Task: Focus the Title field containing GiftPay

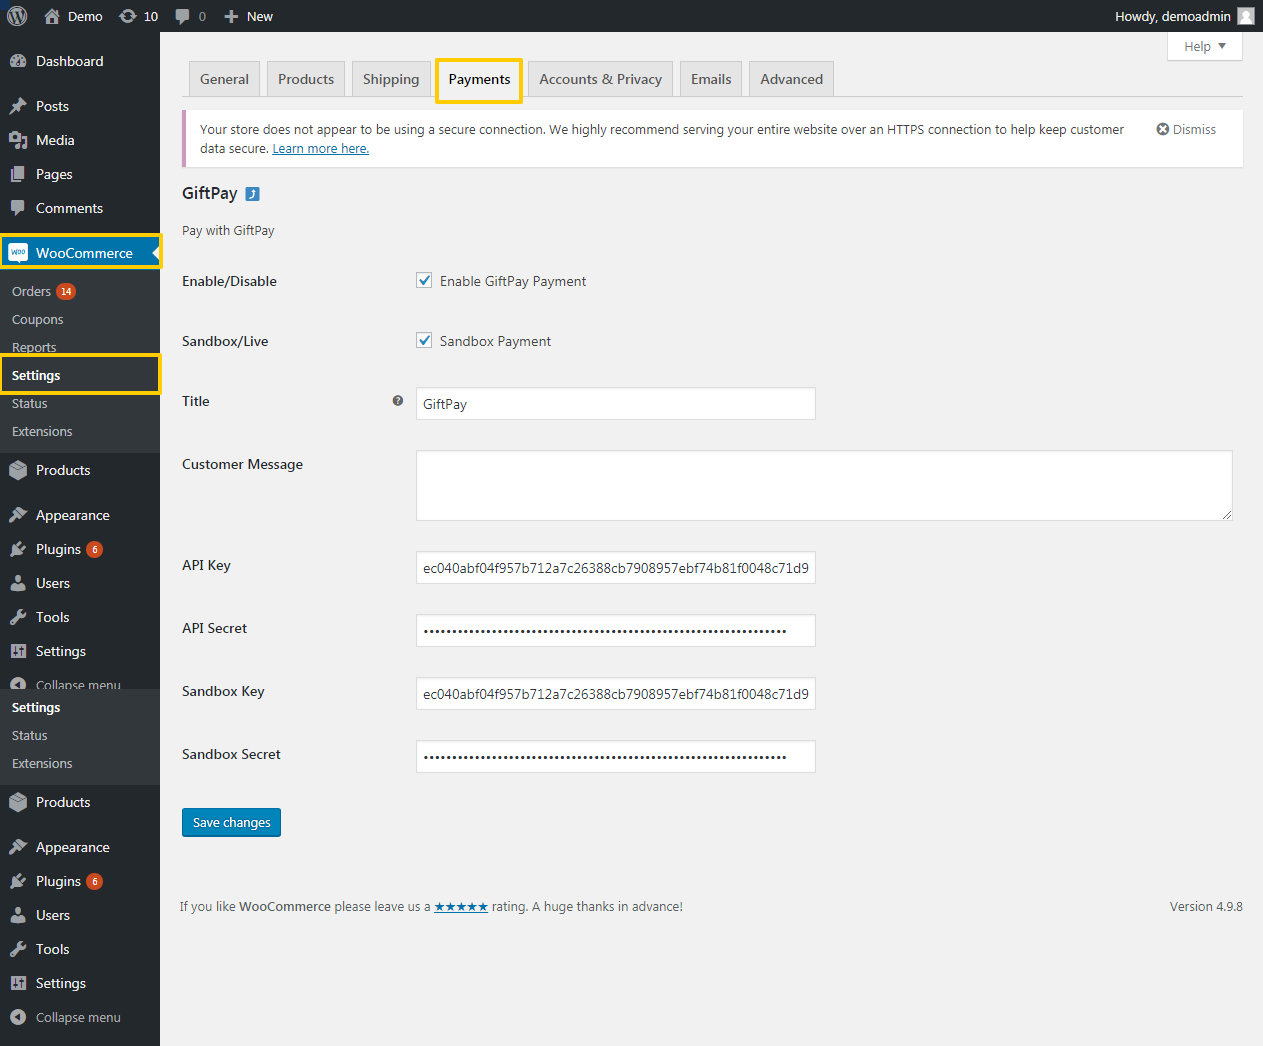Action: (615, 404)
